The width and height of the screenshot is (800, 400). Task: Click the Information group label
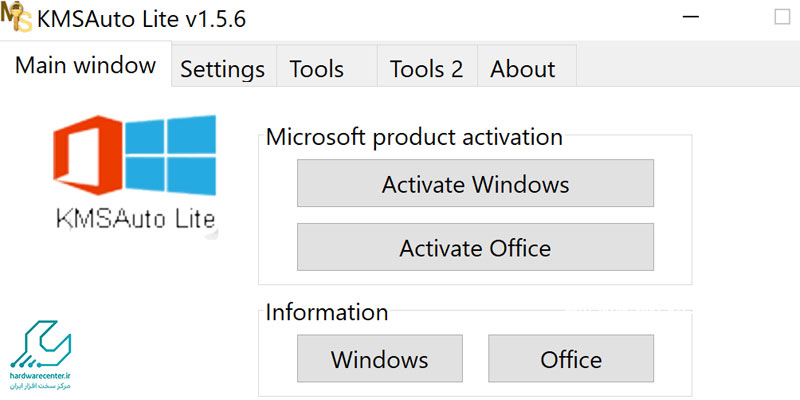tap(325, 312)
